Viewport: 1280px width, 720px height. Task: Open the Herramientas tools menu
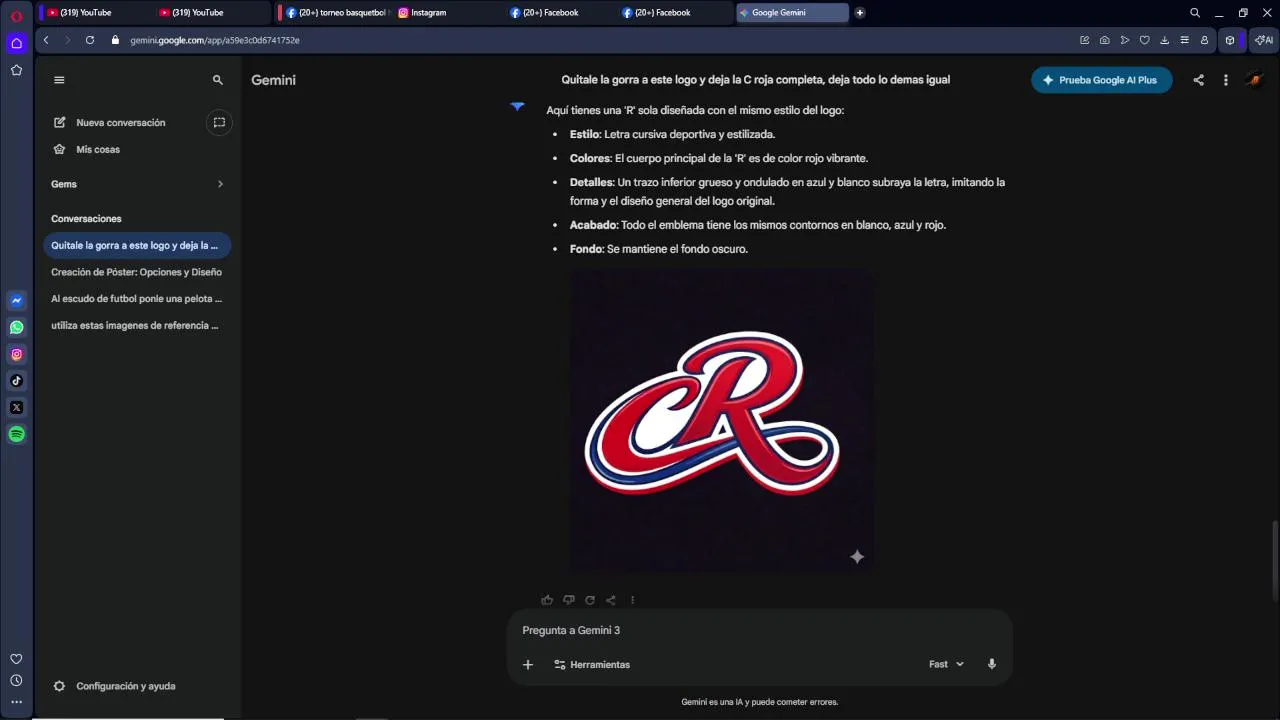[592, 664]
